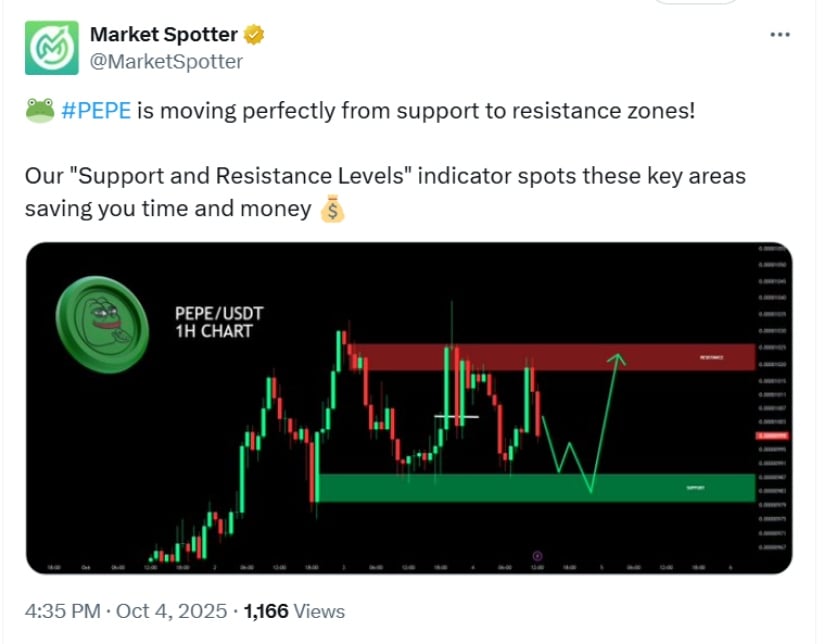This screenshot has height=644, width=825.
Task: Click the money bag emoji
Action: (332, 210)
